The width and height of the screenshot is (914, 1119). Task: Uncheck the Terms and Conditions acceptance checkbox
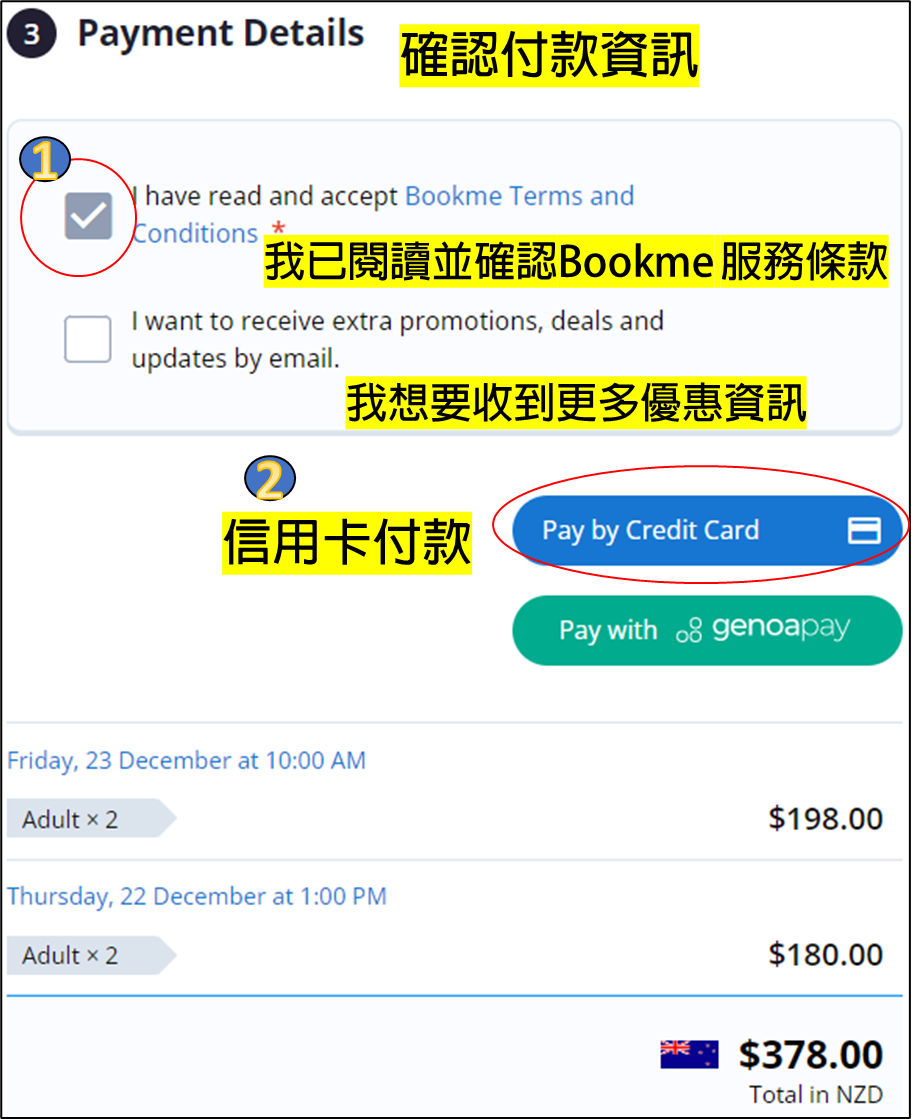click(88, 216)
